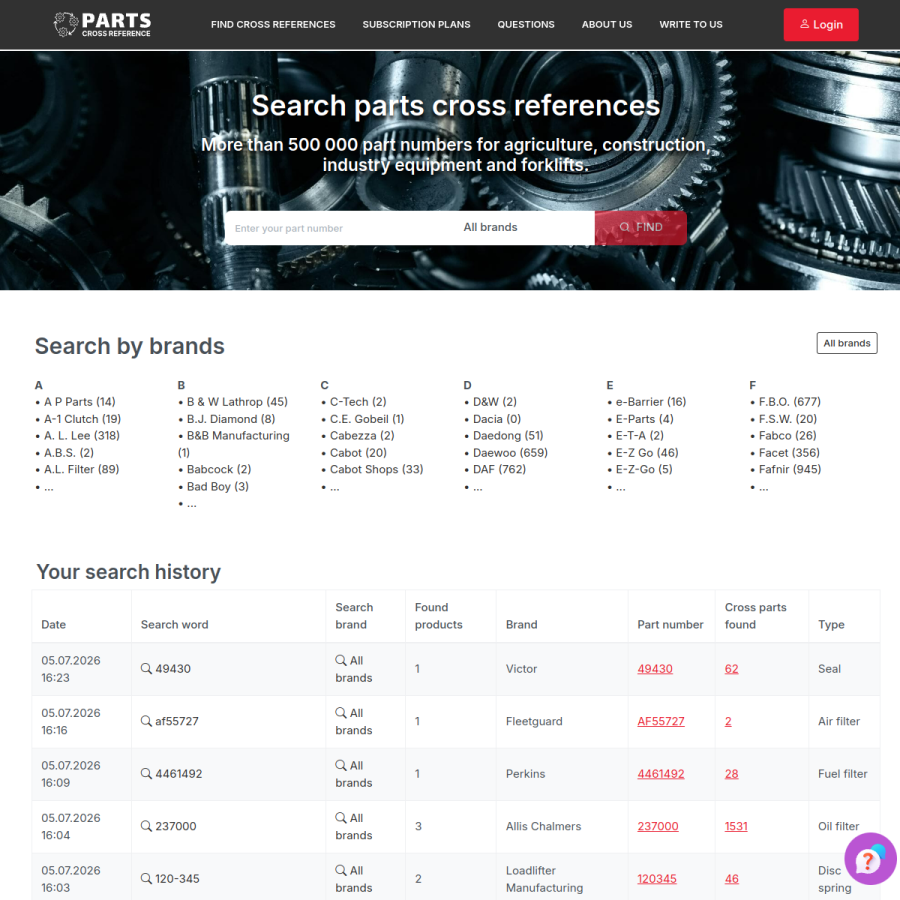
Task: Open part number link 237000 in Allis Chalmers row
Action: coord(658,826)
